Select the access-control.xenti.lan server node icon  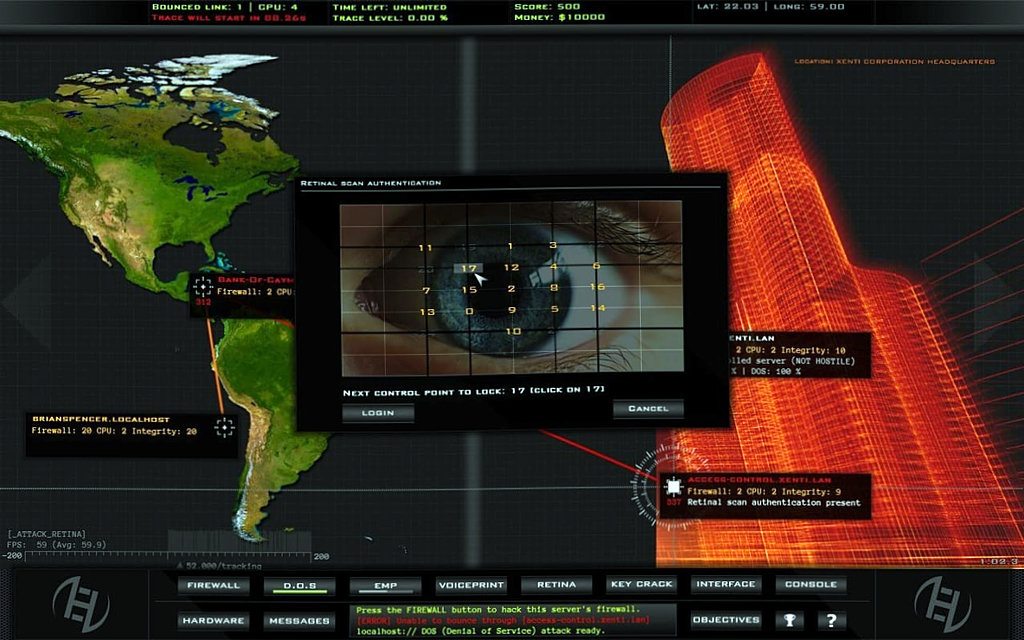tap(673, 487)
